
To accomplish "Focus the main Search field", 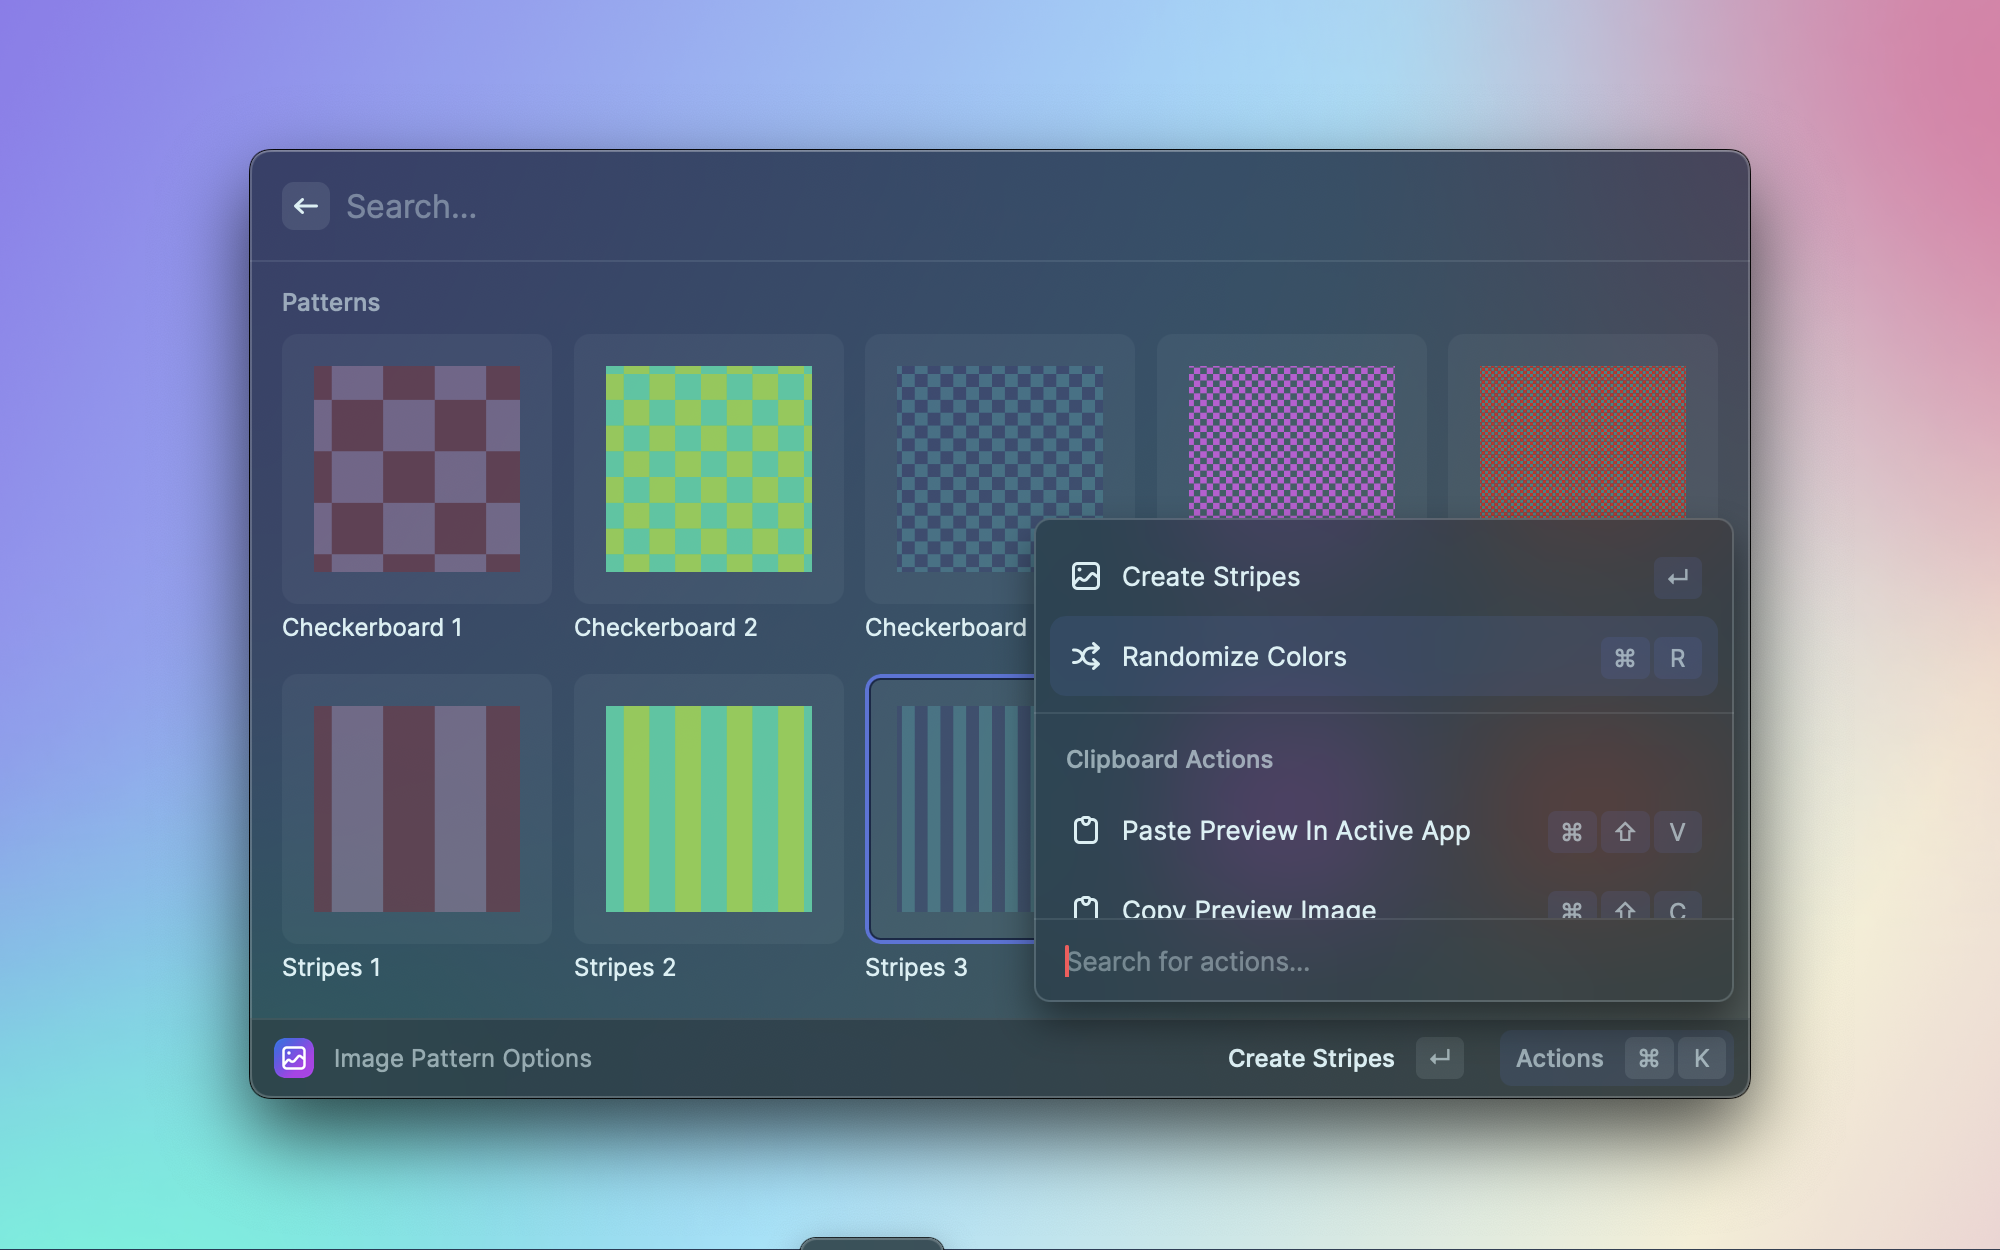I will [1030, 206].
